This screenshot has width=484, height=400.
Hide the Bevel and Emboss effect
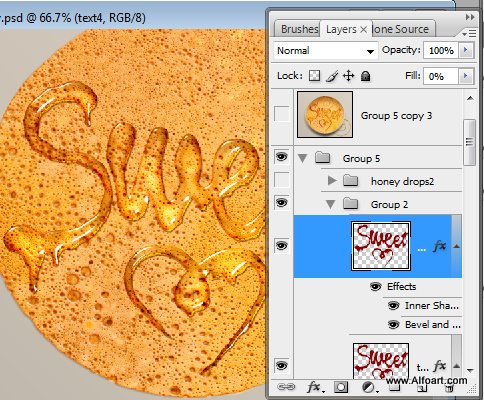coord(394,324)
